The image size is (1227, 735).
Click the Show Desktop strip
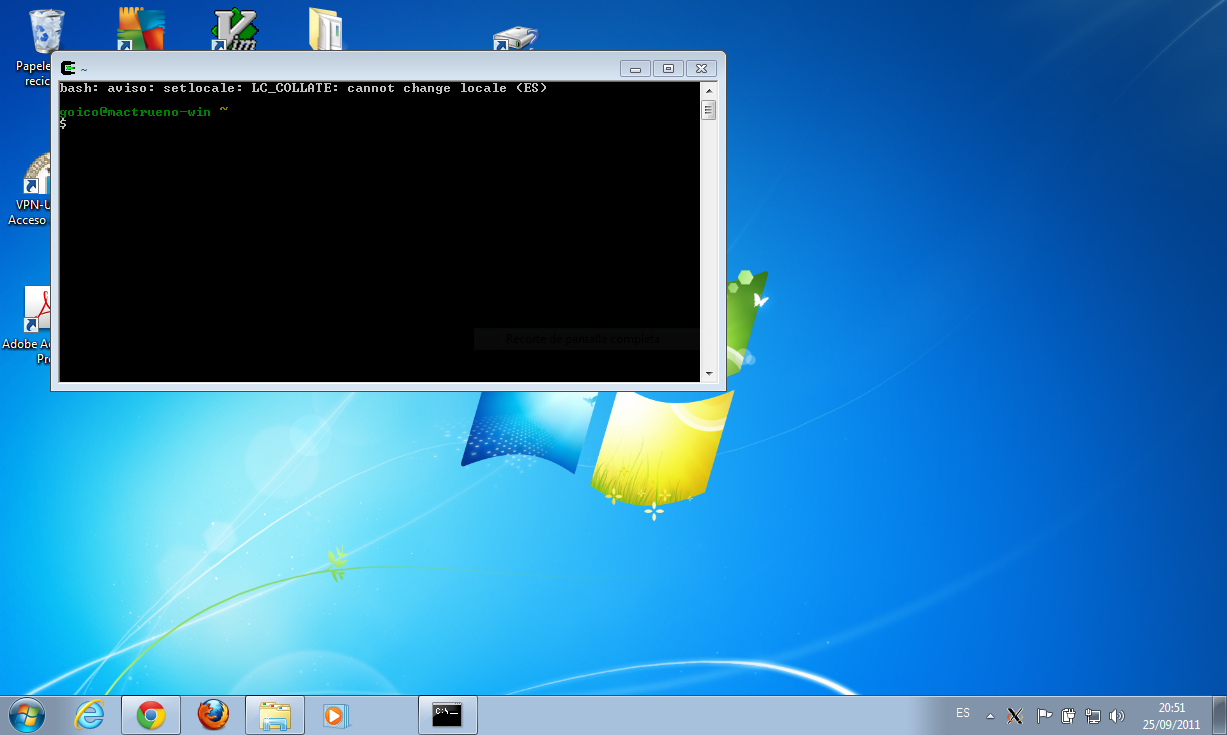coord(1219,715)
